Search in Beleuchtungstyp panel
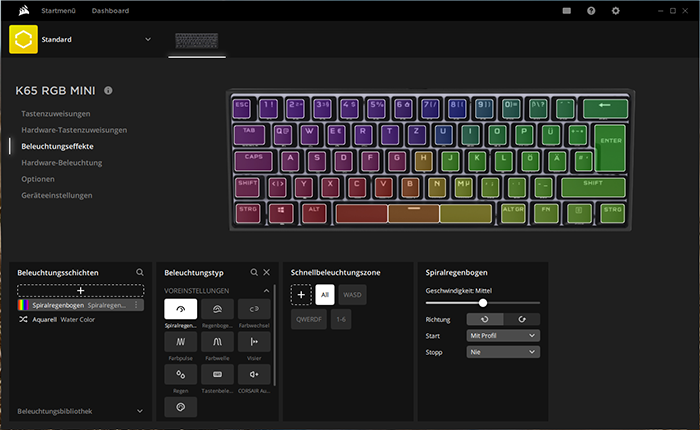This screenshot has width=700, height=430. point(254,272)
